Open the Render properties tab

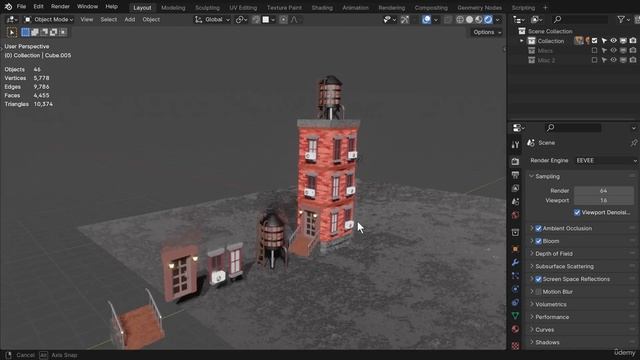(515, 162)
